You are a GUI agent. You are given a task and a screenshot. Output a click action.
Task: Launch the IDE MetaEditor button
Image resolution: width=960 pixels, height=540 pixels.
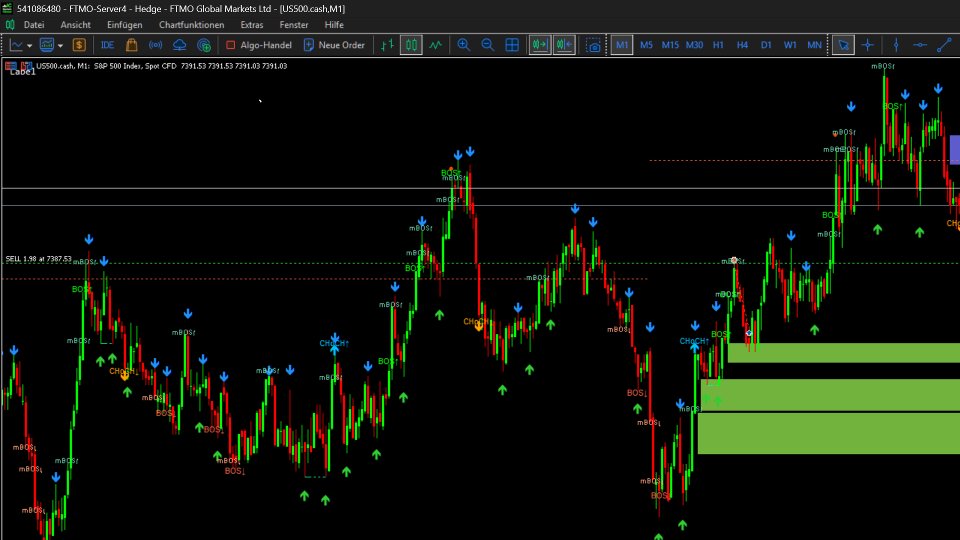pos(107,45)
